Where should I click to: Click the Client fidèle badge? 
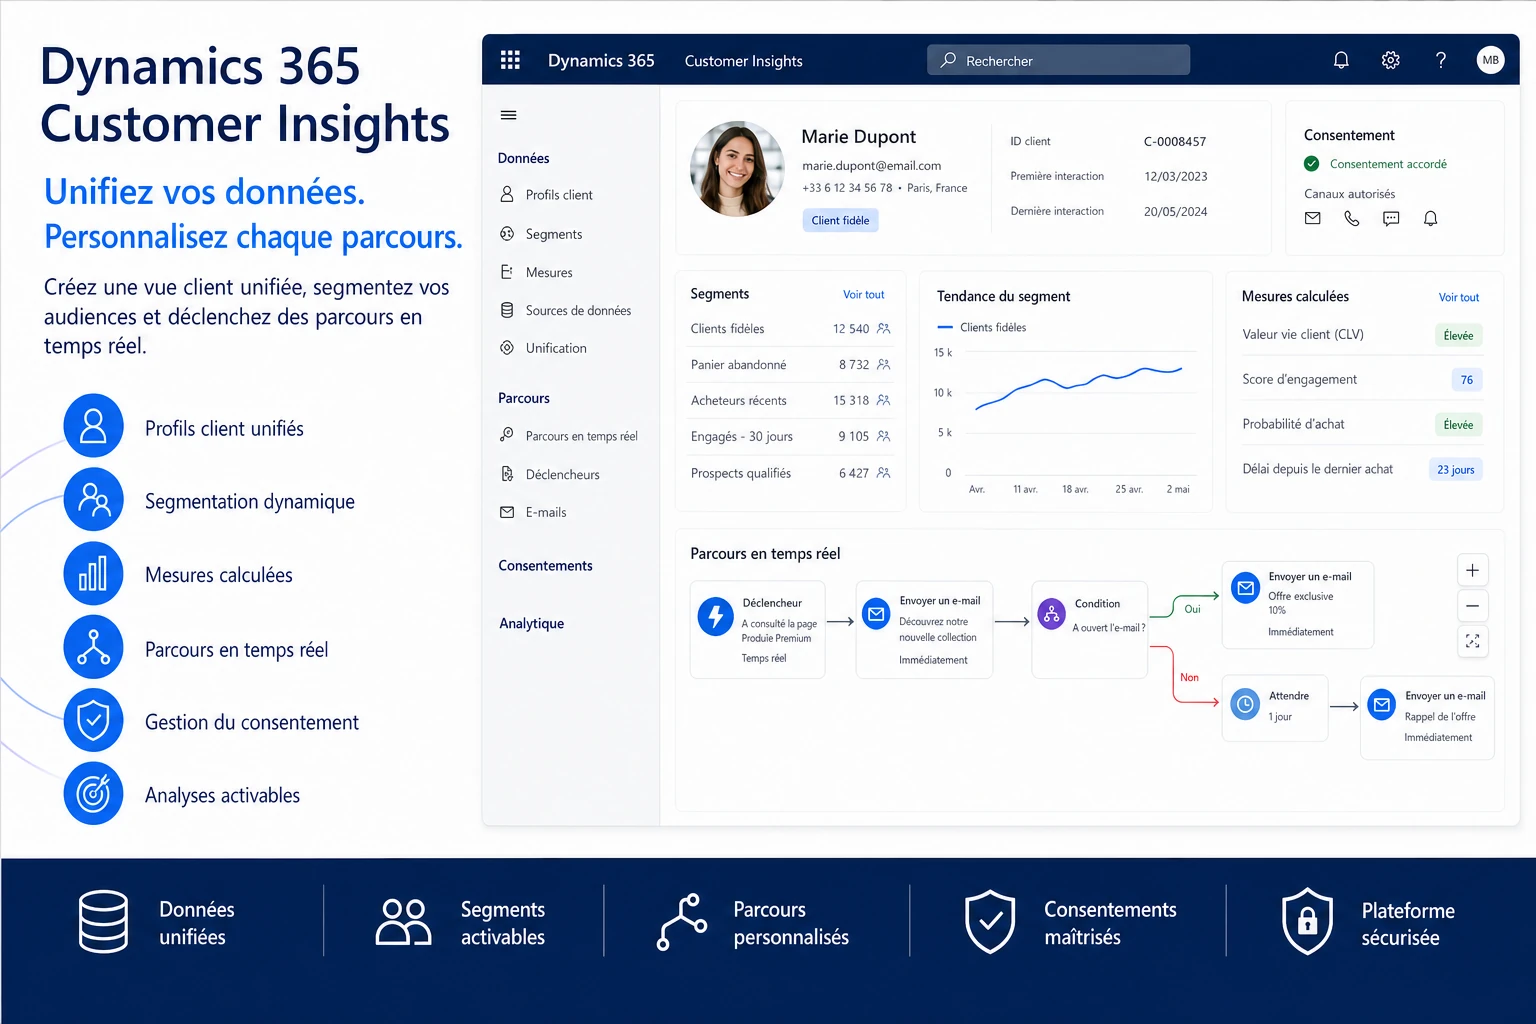coord(840,220)
